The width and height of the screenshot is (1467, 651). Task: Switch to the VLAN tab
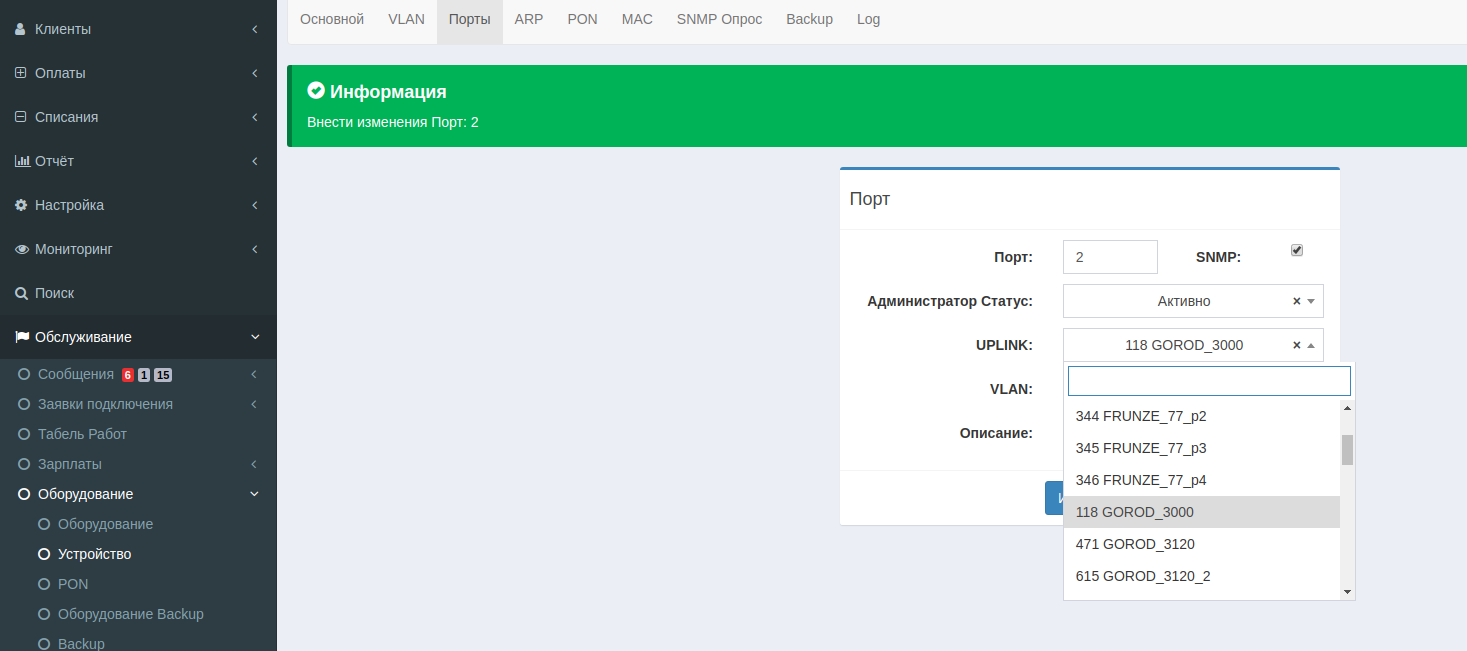pos(406,19)
